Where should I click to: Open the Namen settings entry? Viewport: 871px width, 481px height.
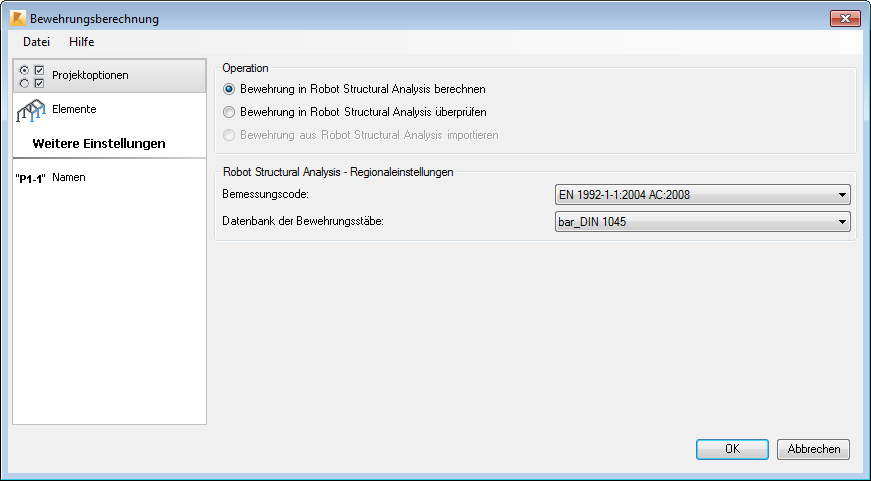pos(109,178)
